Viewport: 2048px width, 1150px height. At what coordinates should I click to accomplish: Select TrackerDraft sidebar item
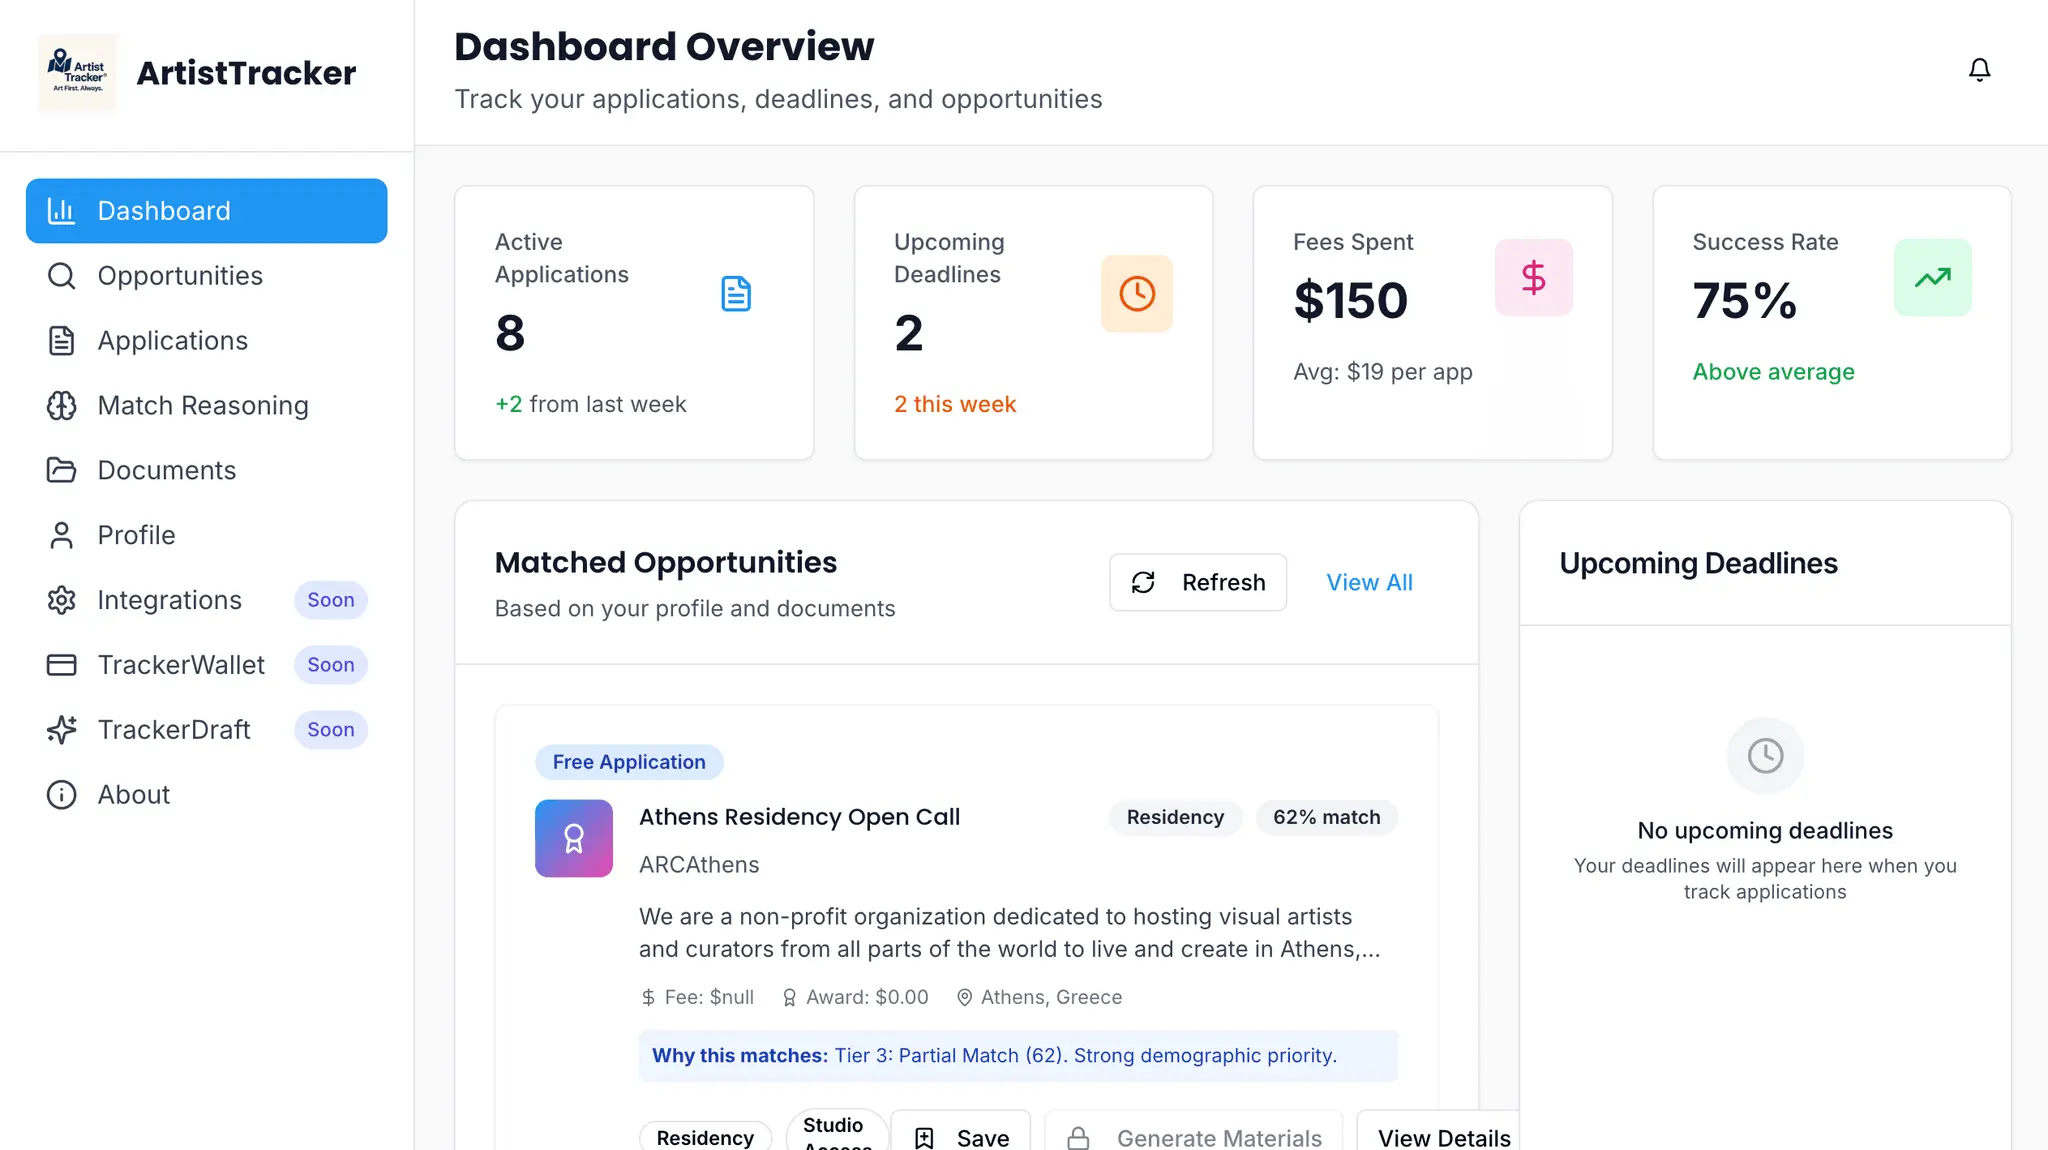207,730
